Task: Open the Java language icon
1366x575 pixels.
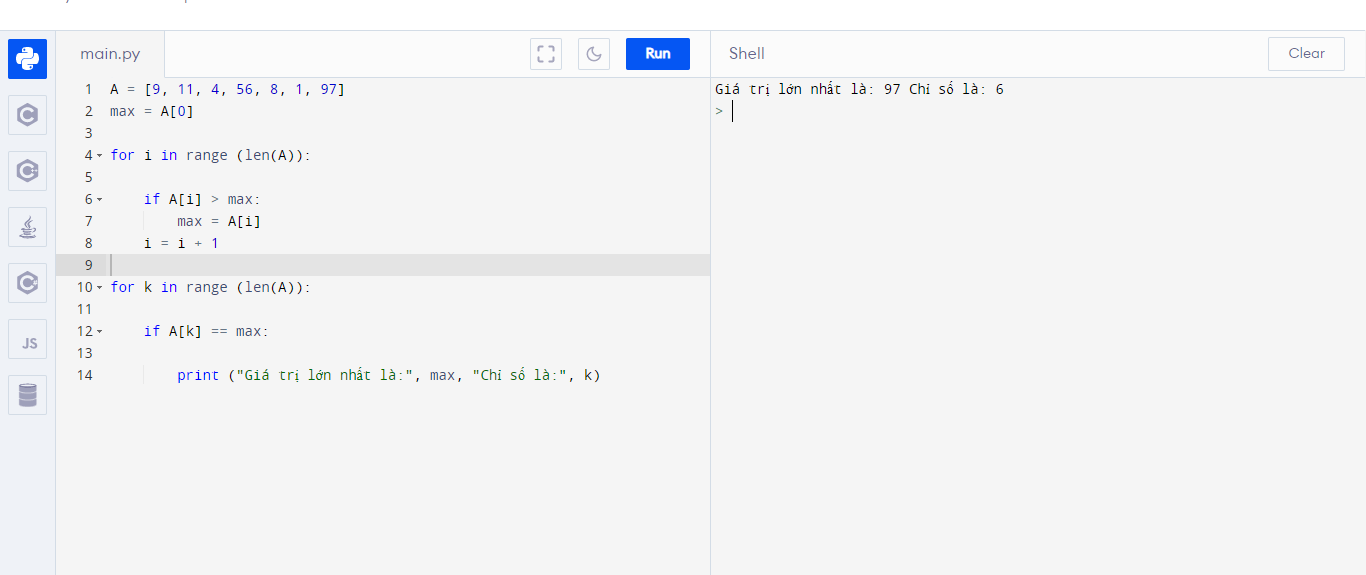Action: (x=28, y=227)
